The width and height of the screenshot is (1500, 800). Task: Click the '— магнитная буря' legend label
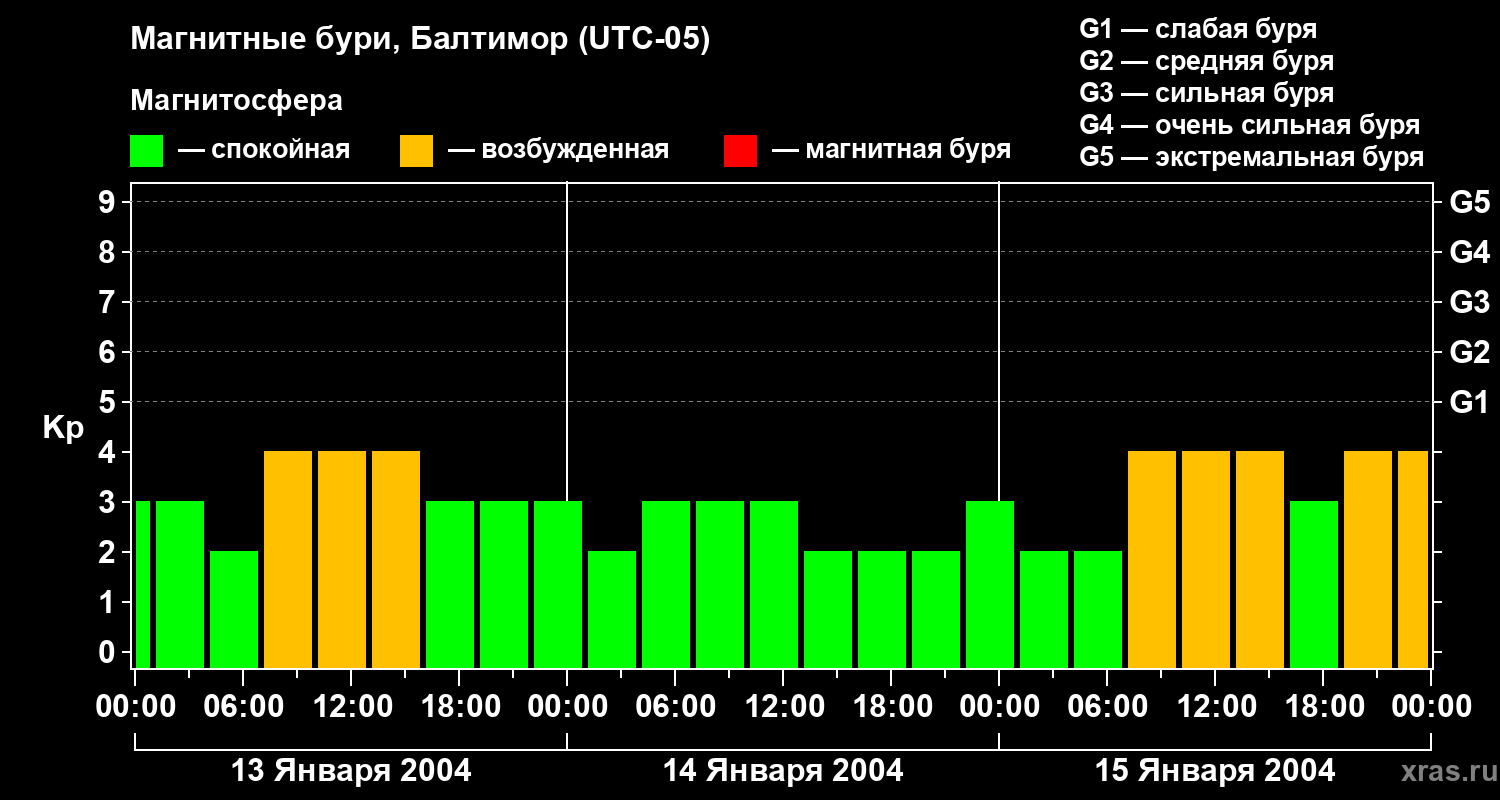point(892,150)
